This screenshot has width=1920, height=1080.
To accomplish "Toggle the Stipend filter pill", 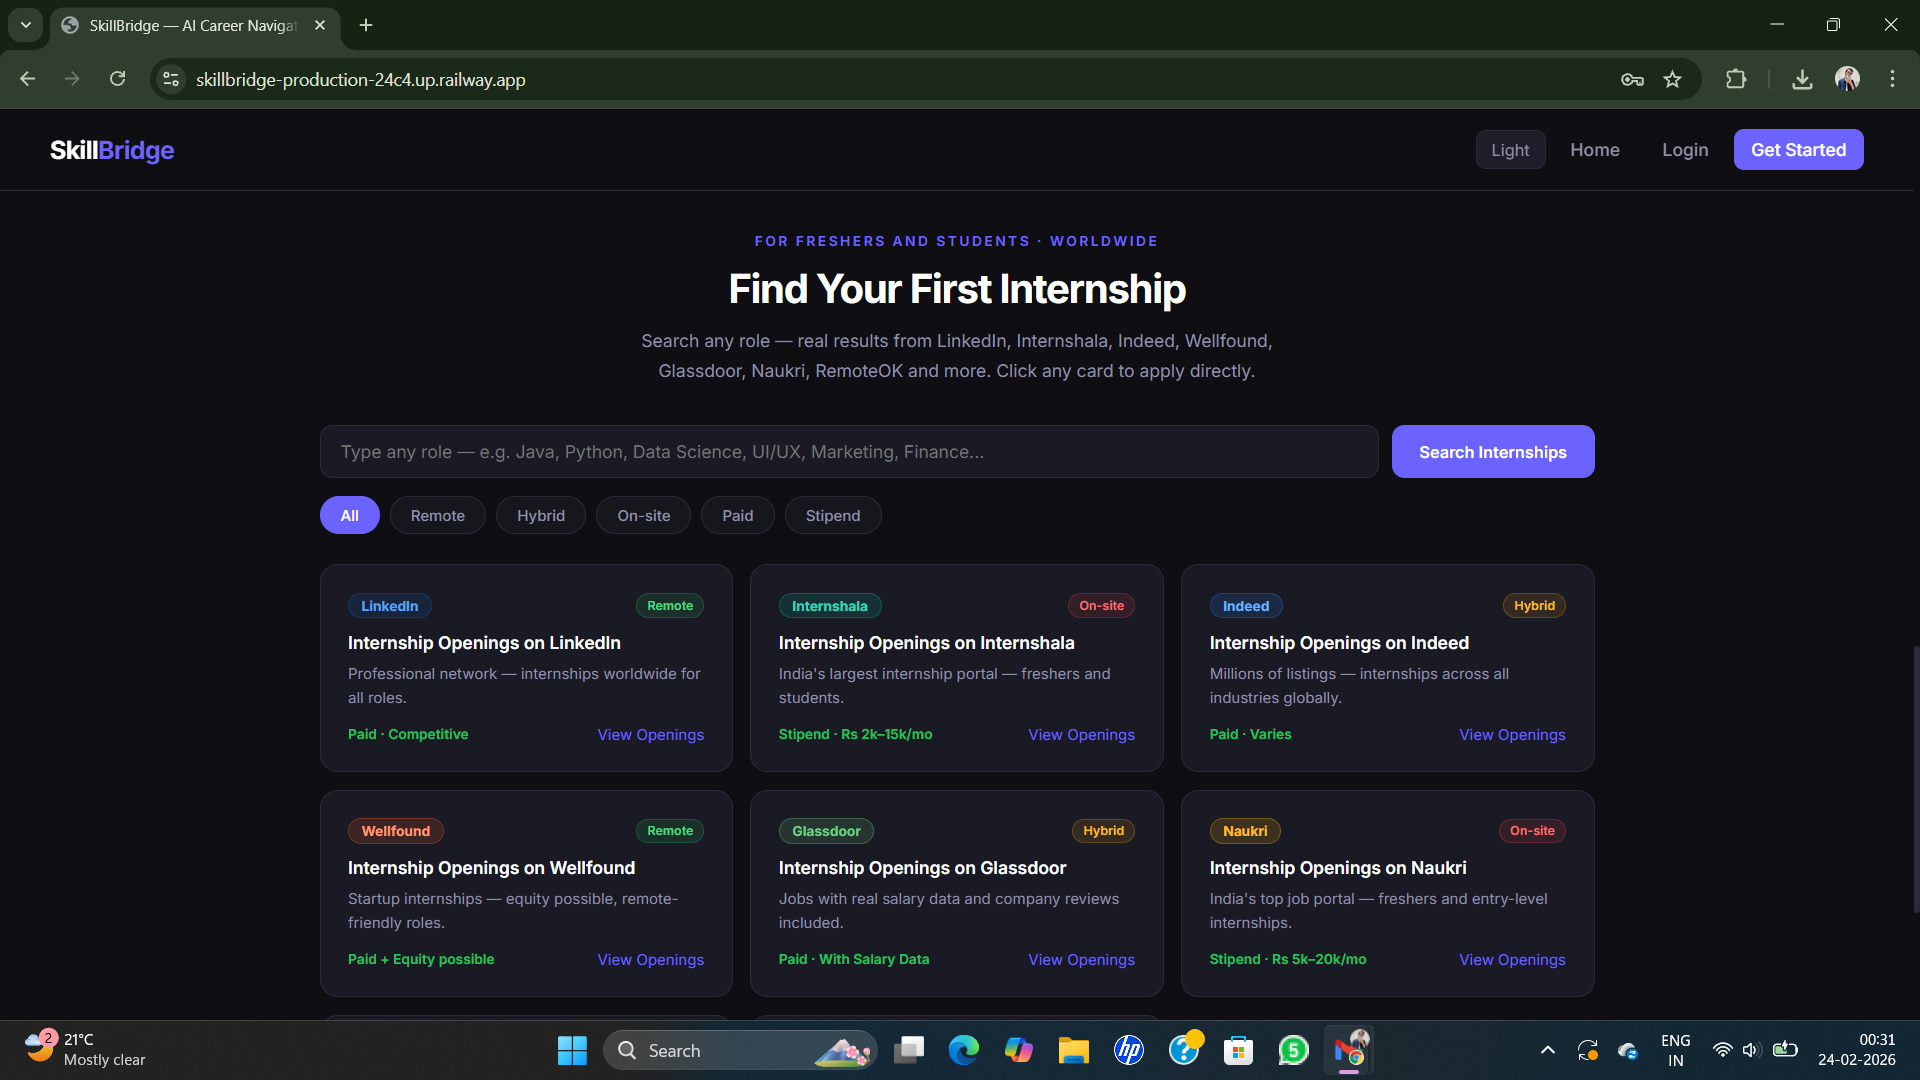I will 832,515.
